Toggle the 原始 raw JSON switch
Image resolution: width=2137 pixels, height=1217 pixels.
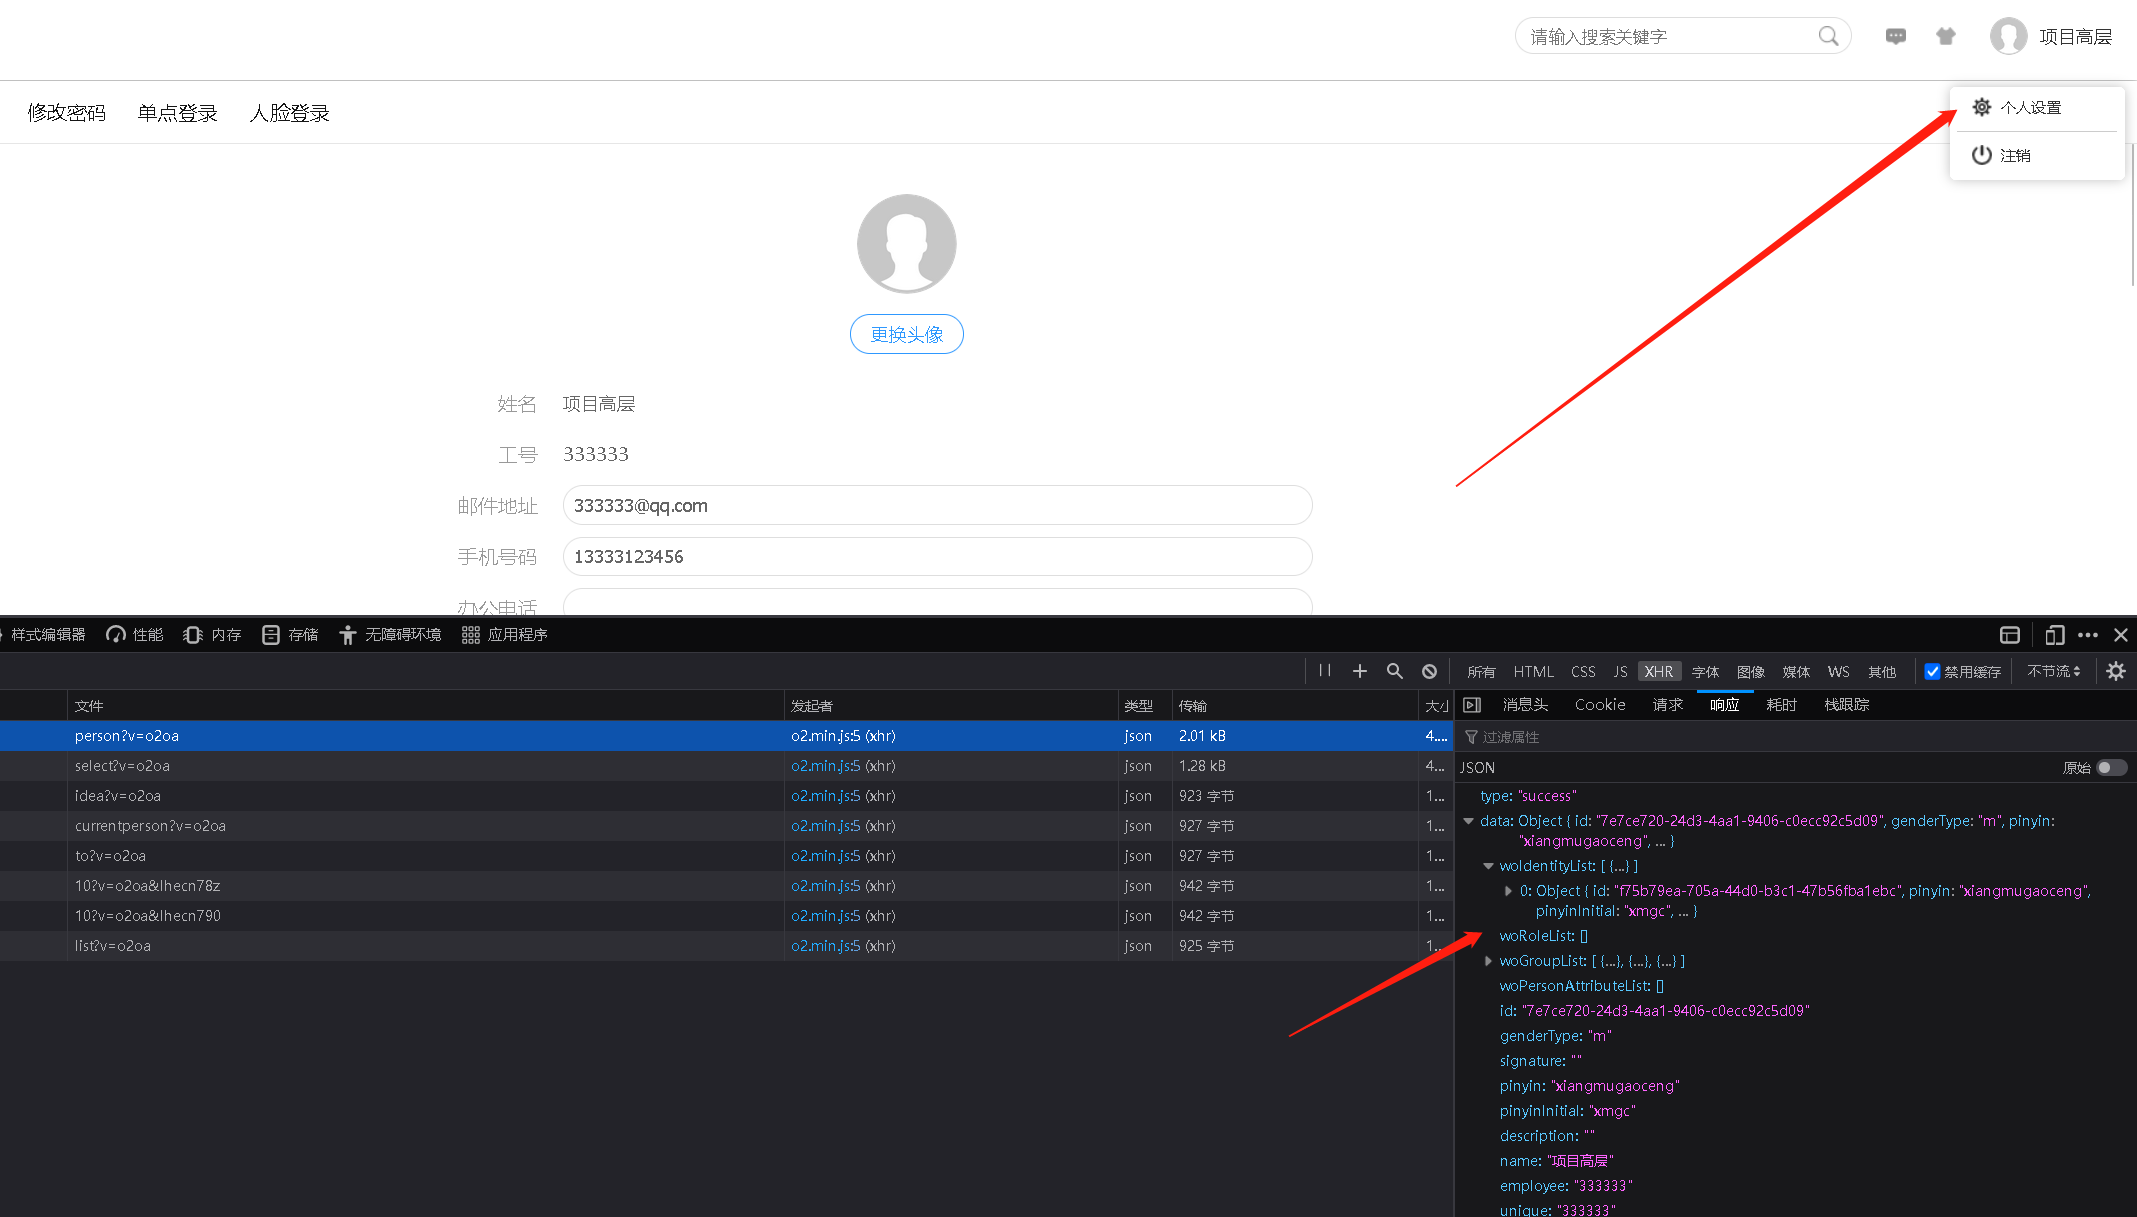[2110, 768]
